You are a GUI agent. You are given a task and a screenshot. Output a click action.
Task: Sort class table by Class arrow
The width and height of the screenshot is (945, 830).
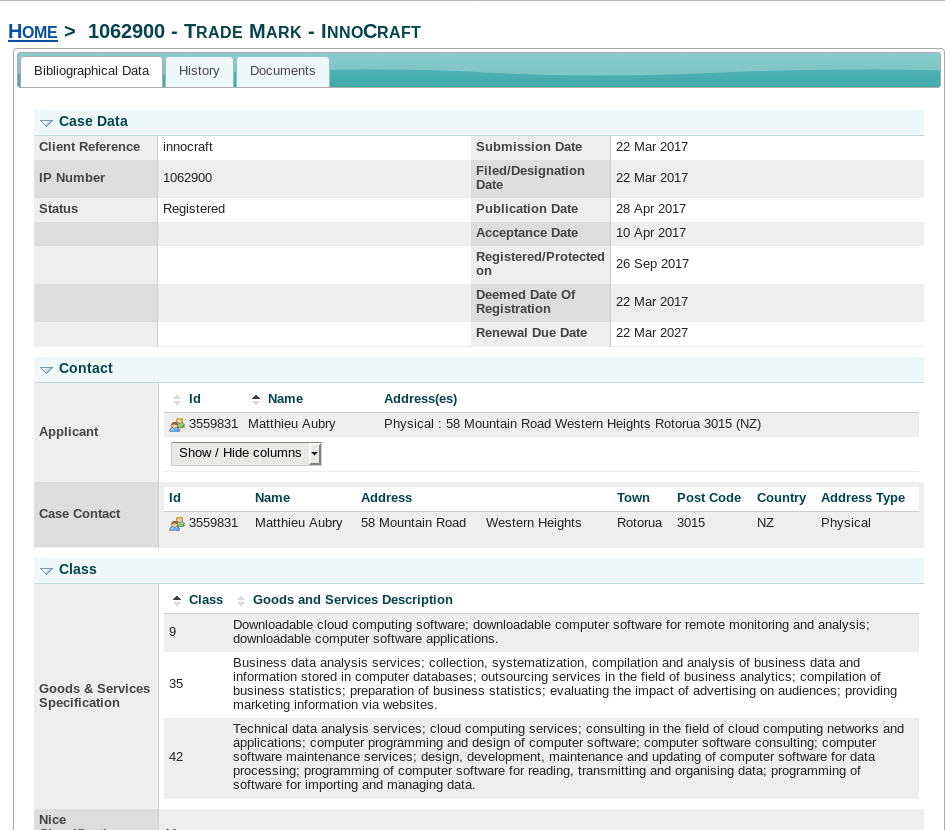177,600
